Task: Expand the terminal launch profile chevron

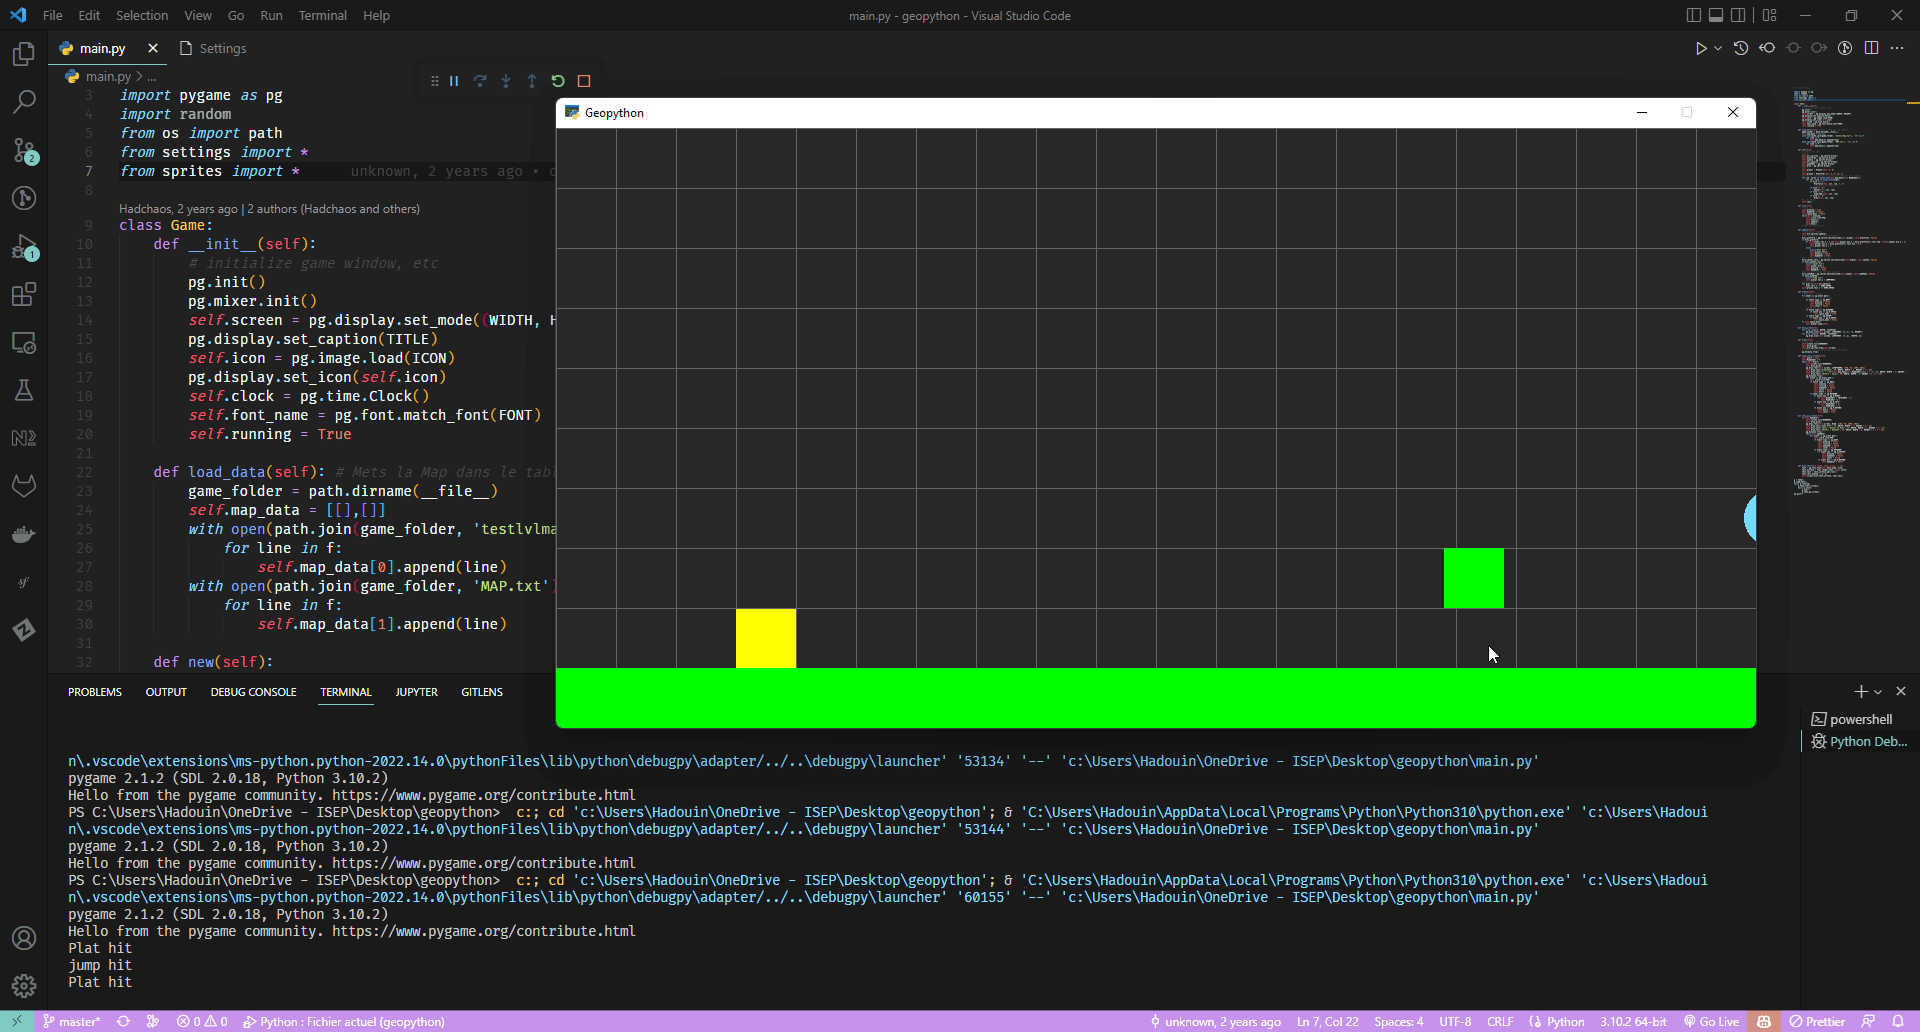Action: pyautogui.click(x=1877, y=692)
